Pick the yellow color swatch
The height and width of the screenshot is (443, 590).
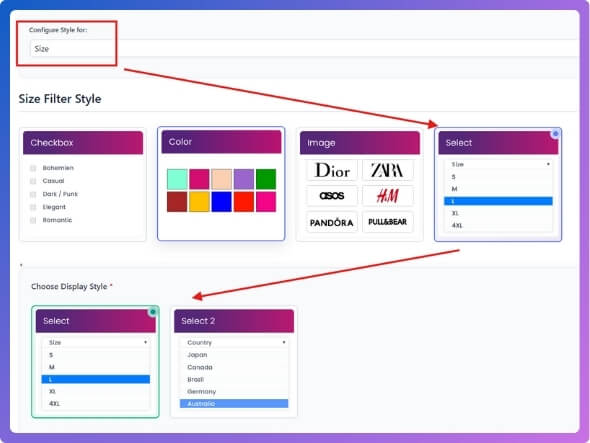coord(199,202)
